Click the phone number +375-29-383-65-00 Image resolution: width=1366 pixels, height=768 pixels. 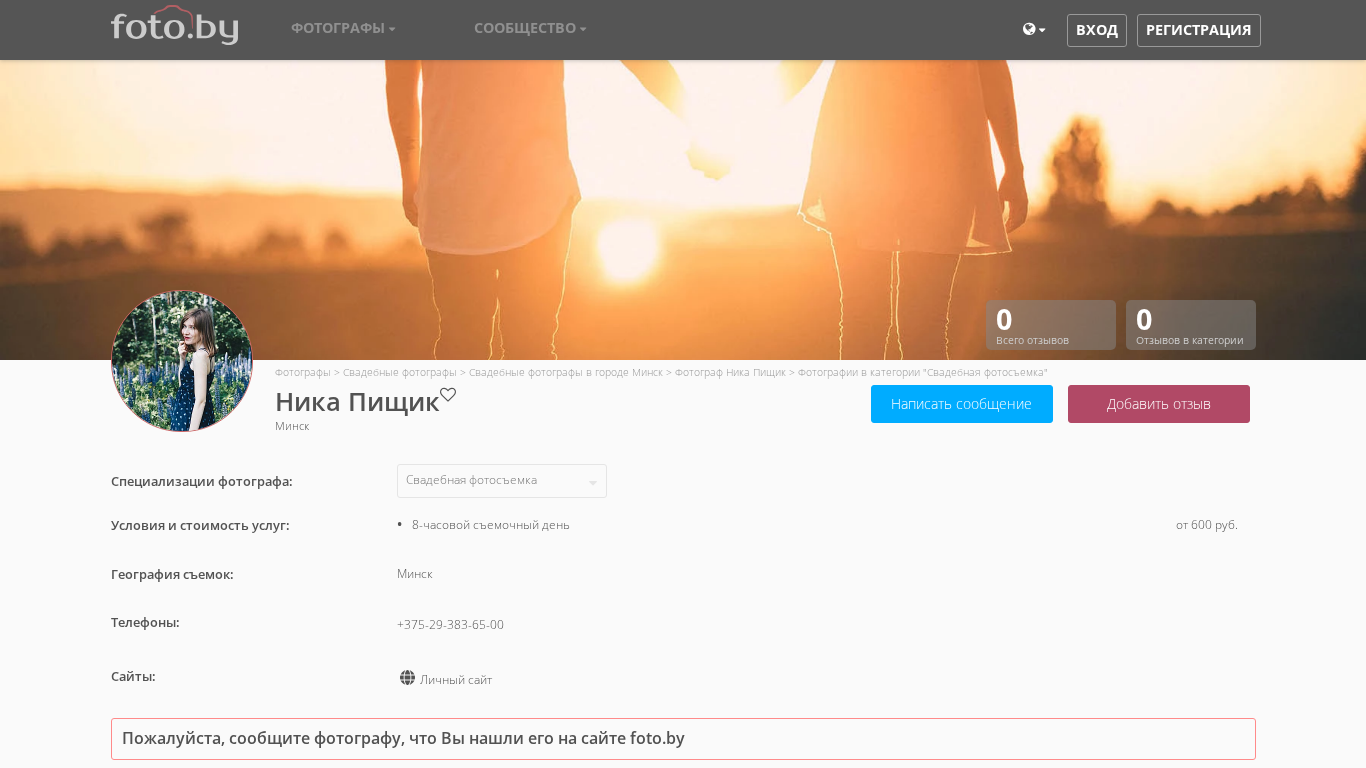click(450, 625)
